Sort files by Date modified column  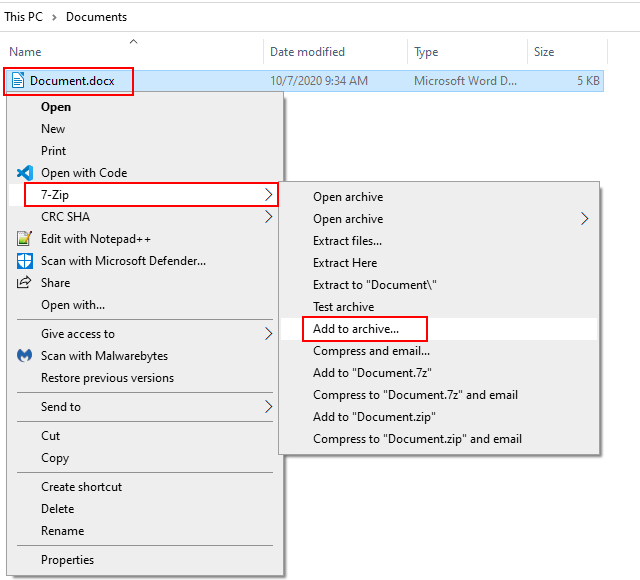coord(307,52)
